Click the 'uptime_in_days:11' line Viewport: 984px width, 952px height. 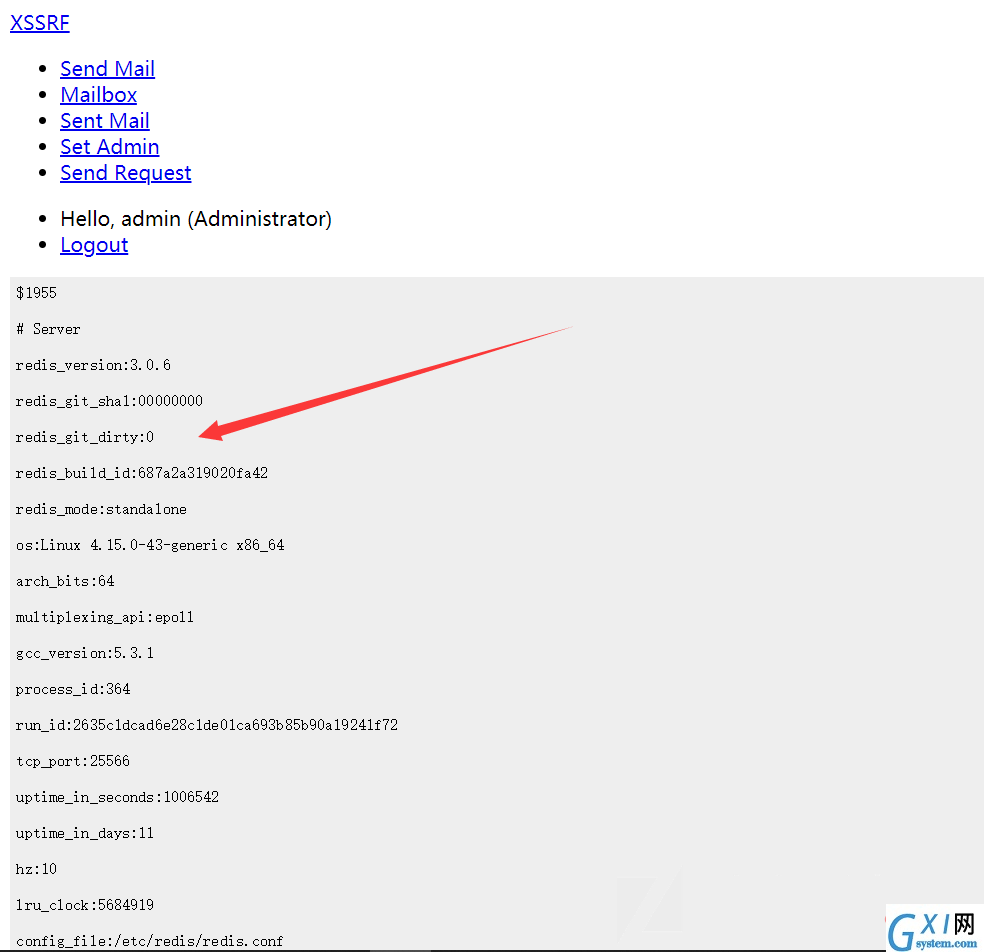click(85, 833)
